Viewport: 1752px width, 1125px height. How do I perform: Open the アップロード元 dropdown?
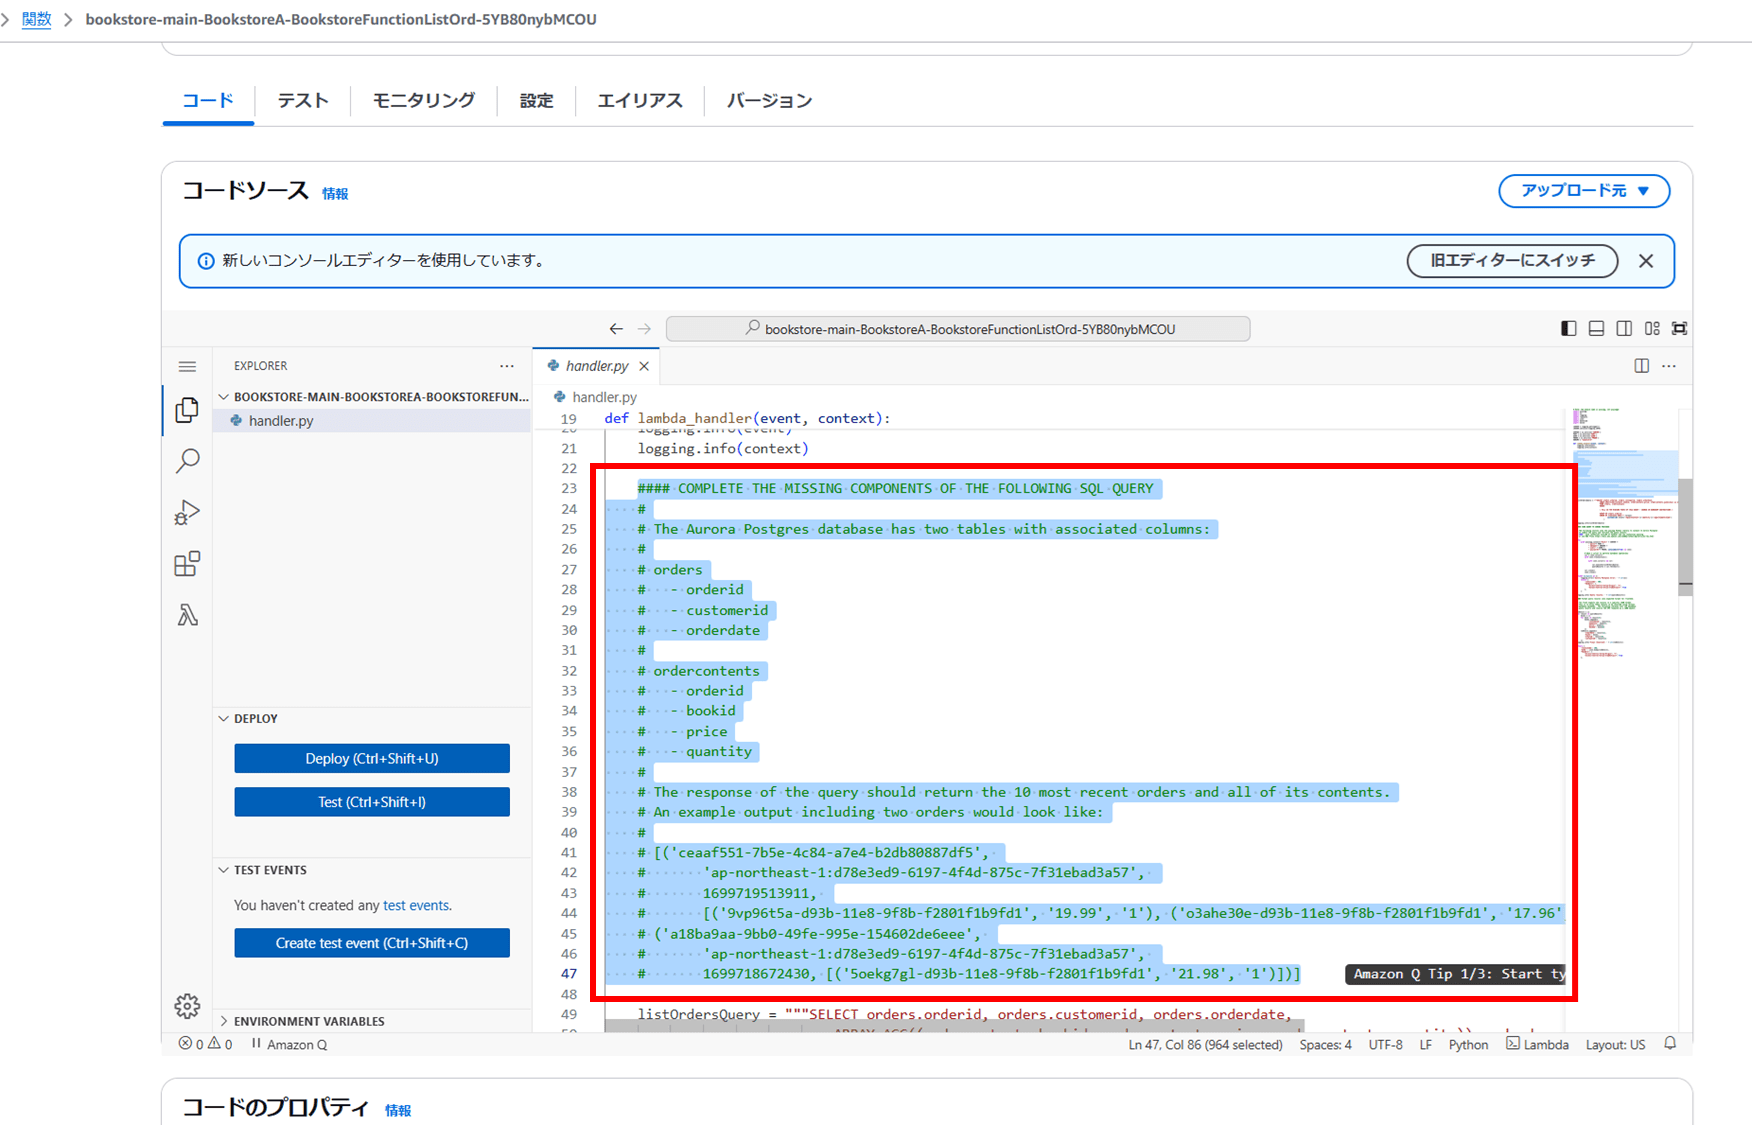(x=1584, y=190)
